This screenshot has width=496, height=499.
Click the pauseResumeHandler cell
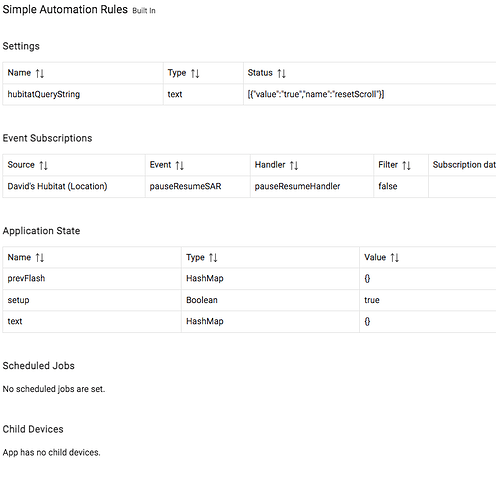point(312,186)
